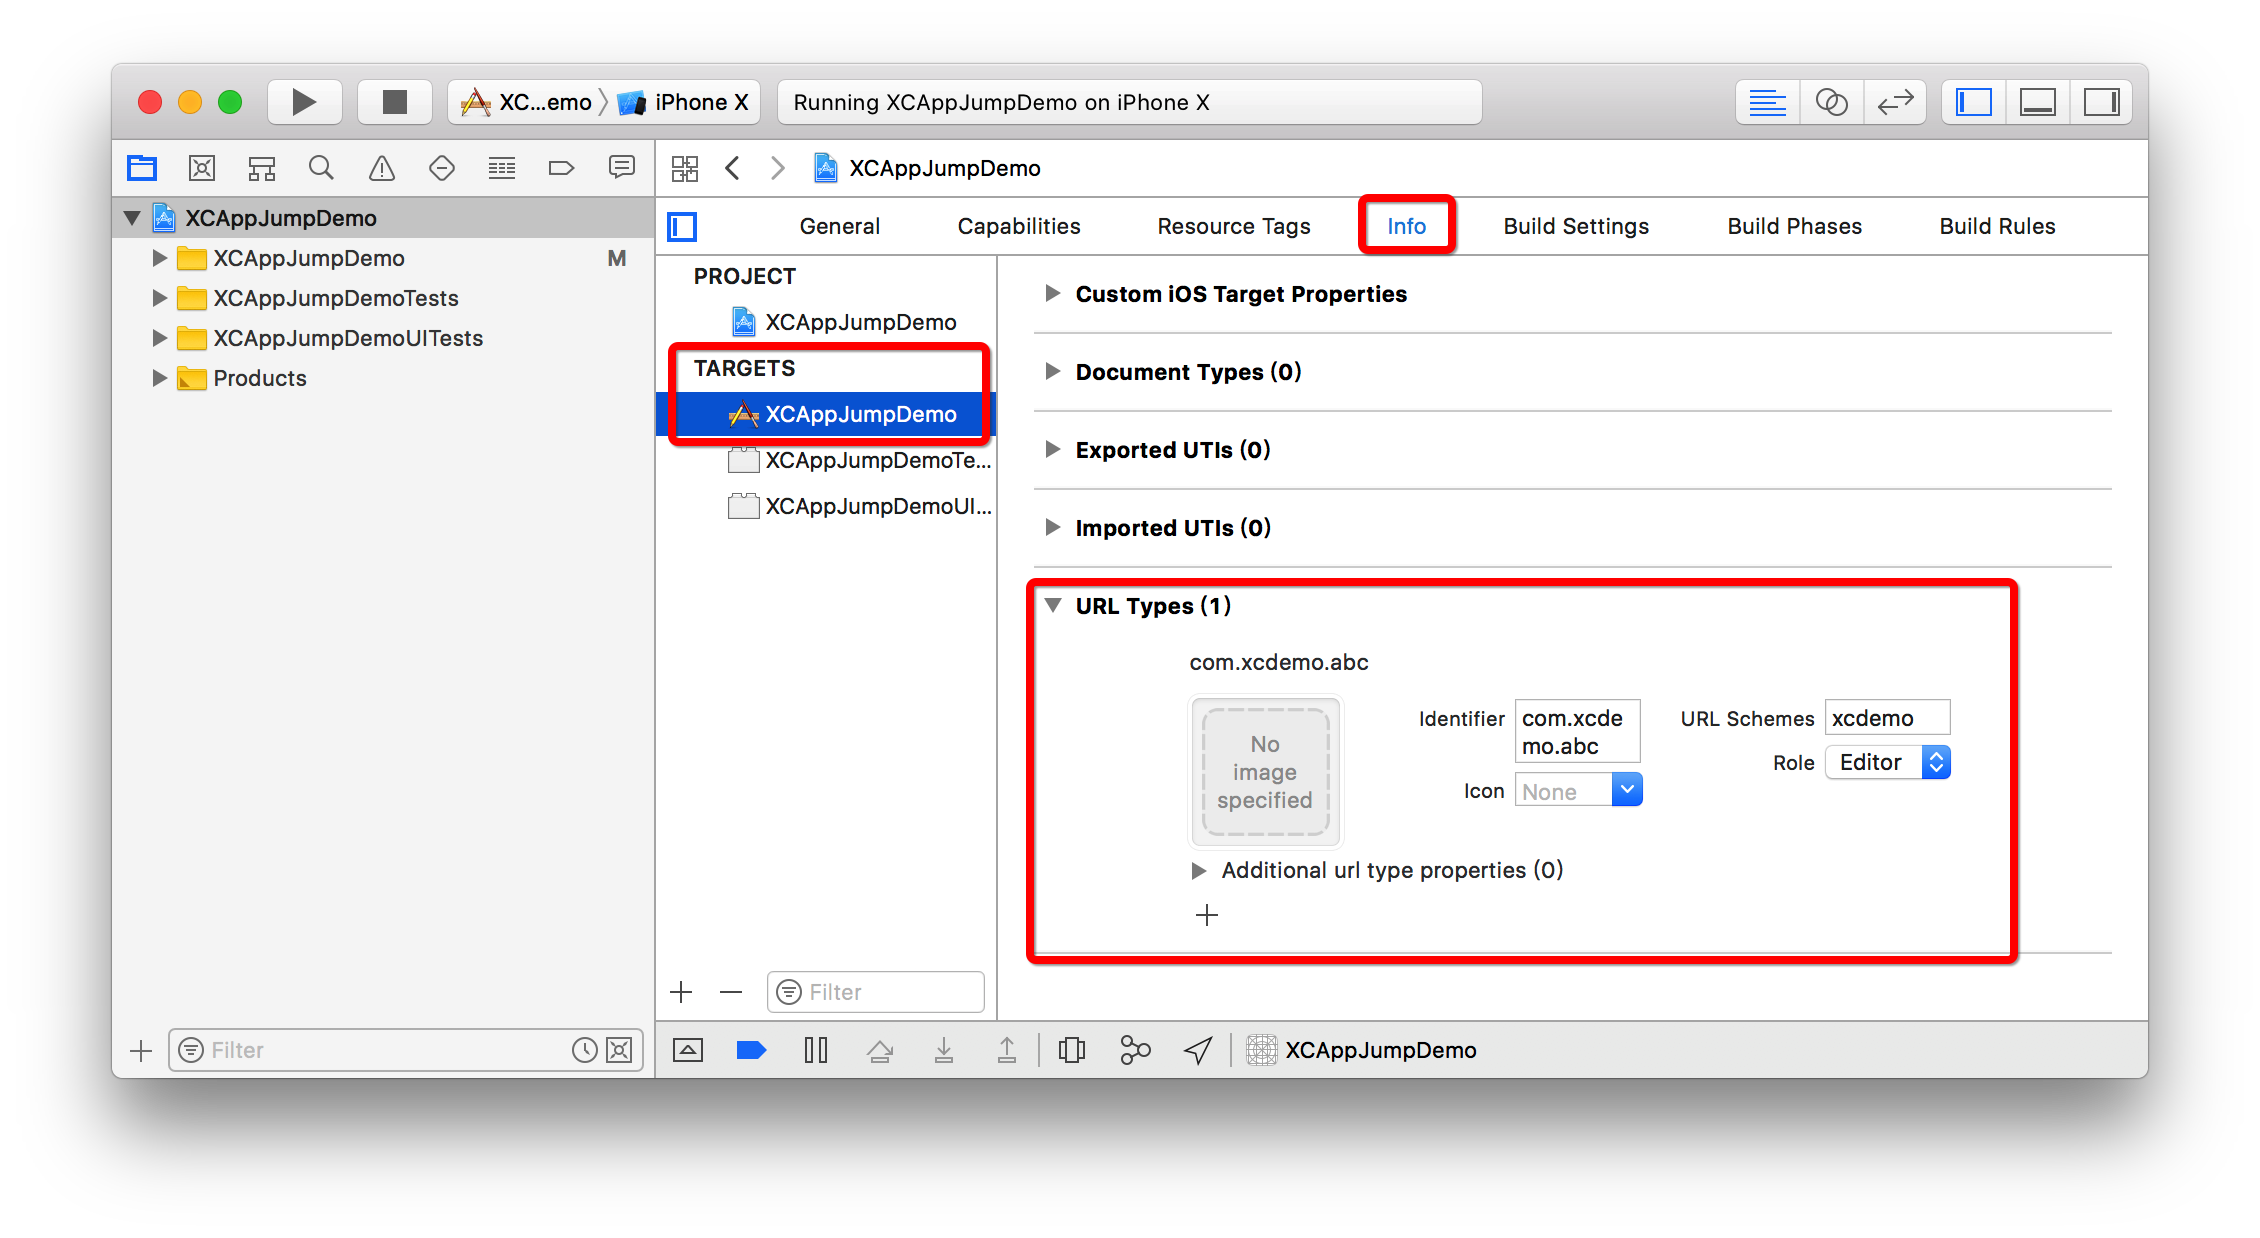Viewport: 2260px width, 1238px height.
Task: Click the Debug View Hierarchy icon
Action: pyautogui.click(x=1071, y=1050)
